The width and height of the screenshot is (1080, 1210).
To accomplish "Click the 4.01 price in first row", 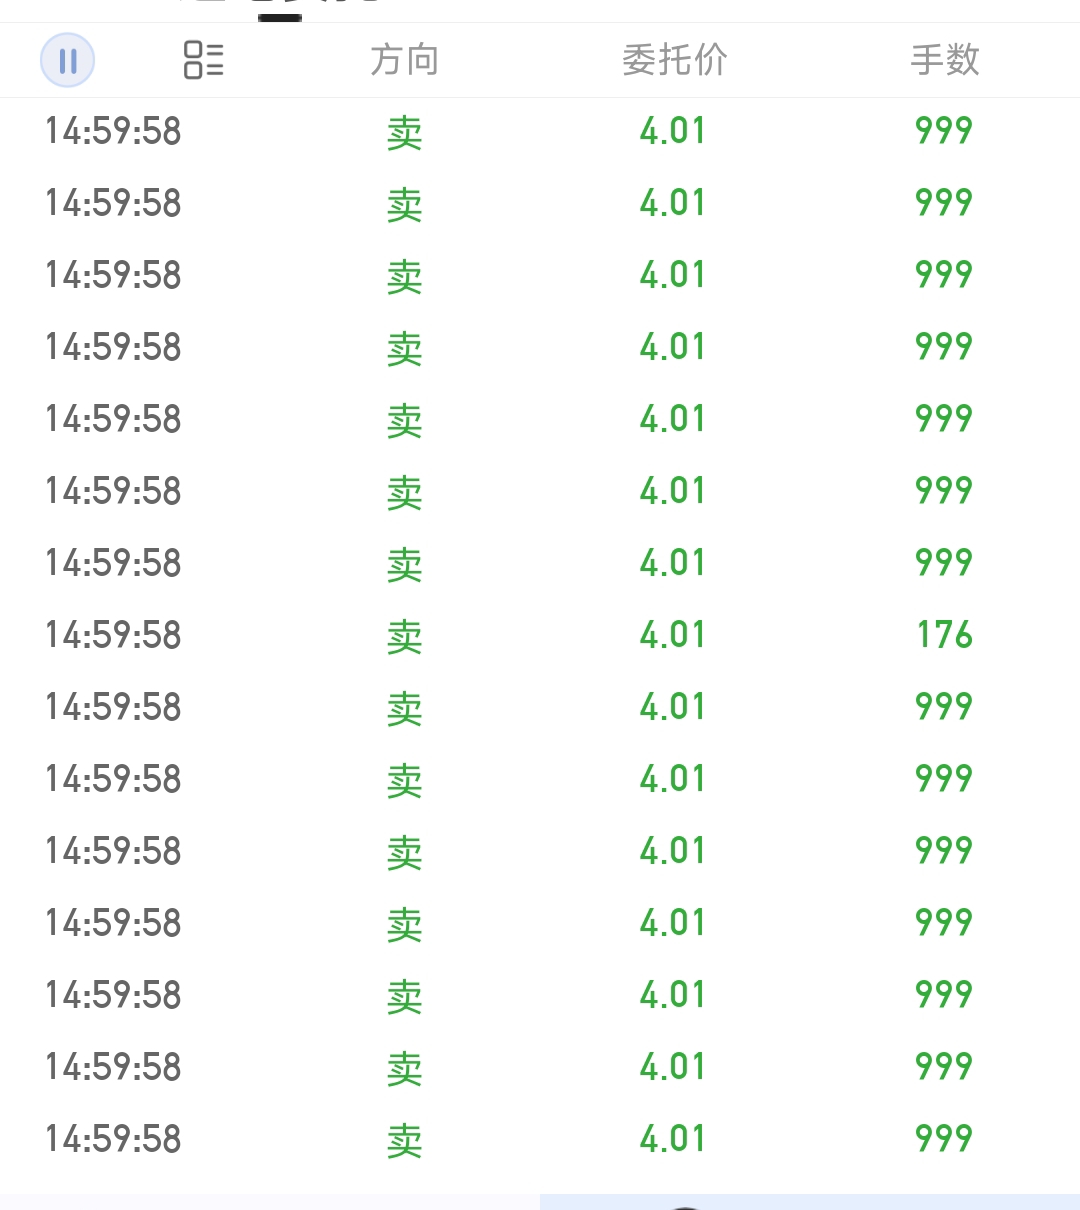I will point(673,131).
